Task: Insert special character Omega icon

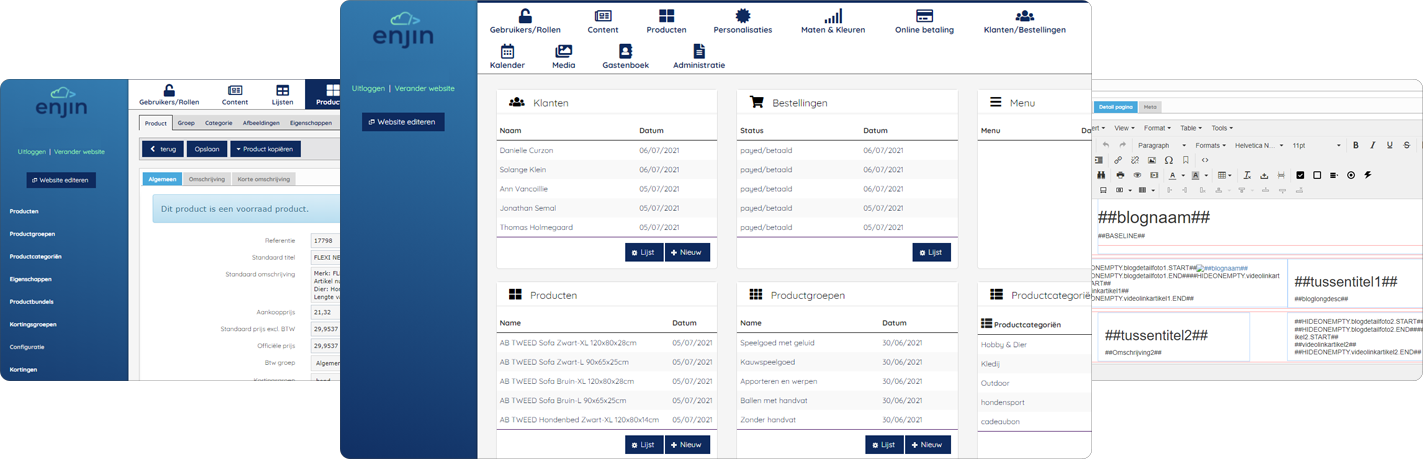Action: coord(1169,160)
